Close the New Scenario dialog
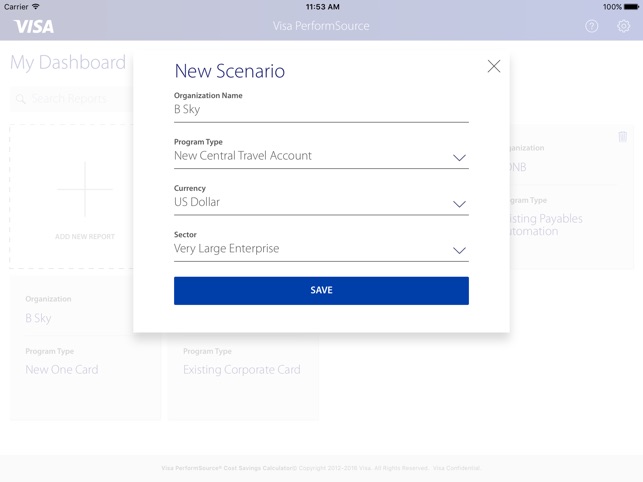Image resolution: width=643 pixels, height=482 pixels. pos(494,66)
